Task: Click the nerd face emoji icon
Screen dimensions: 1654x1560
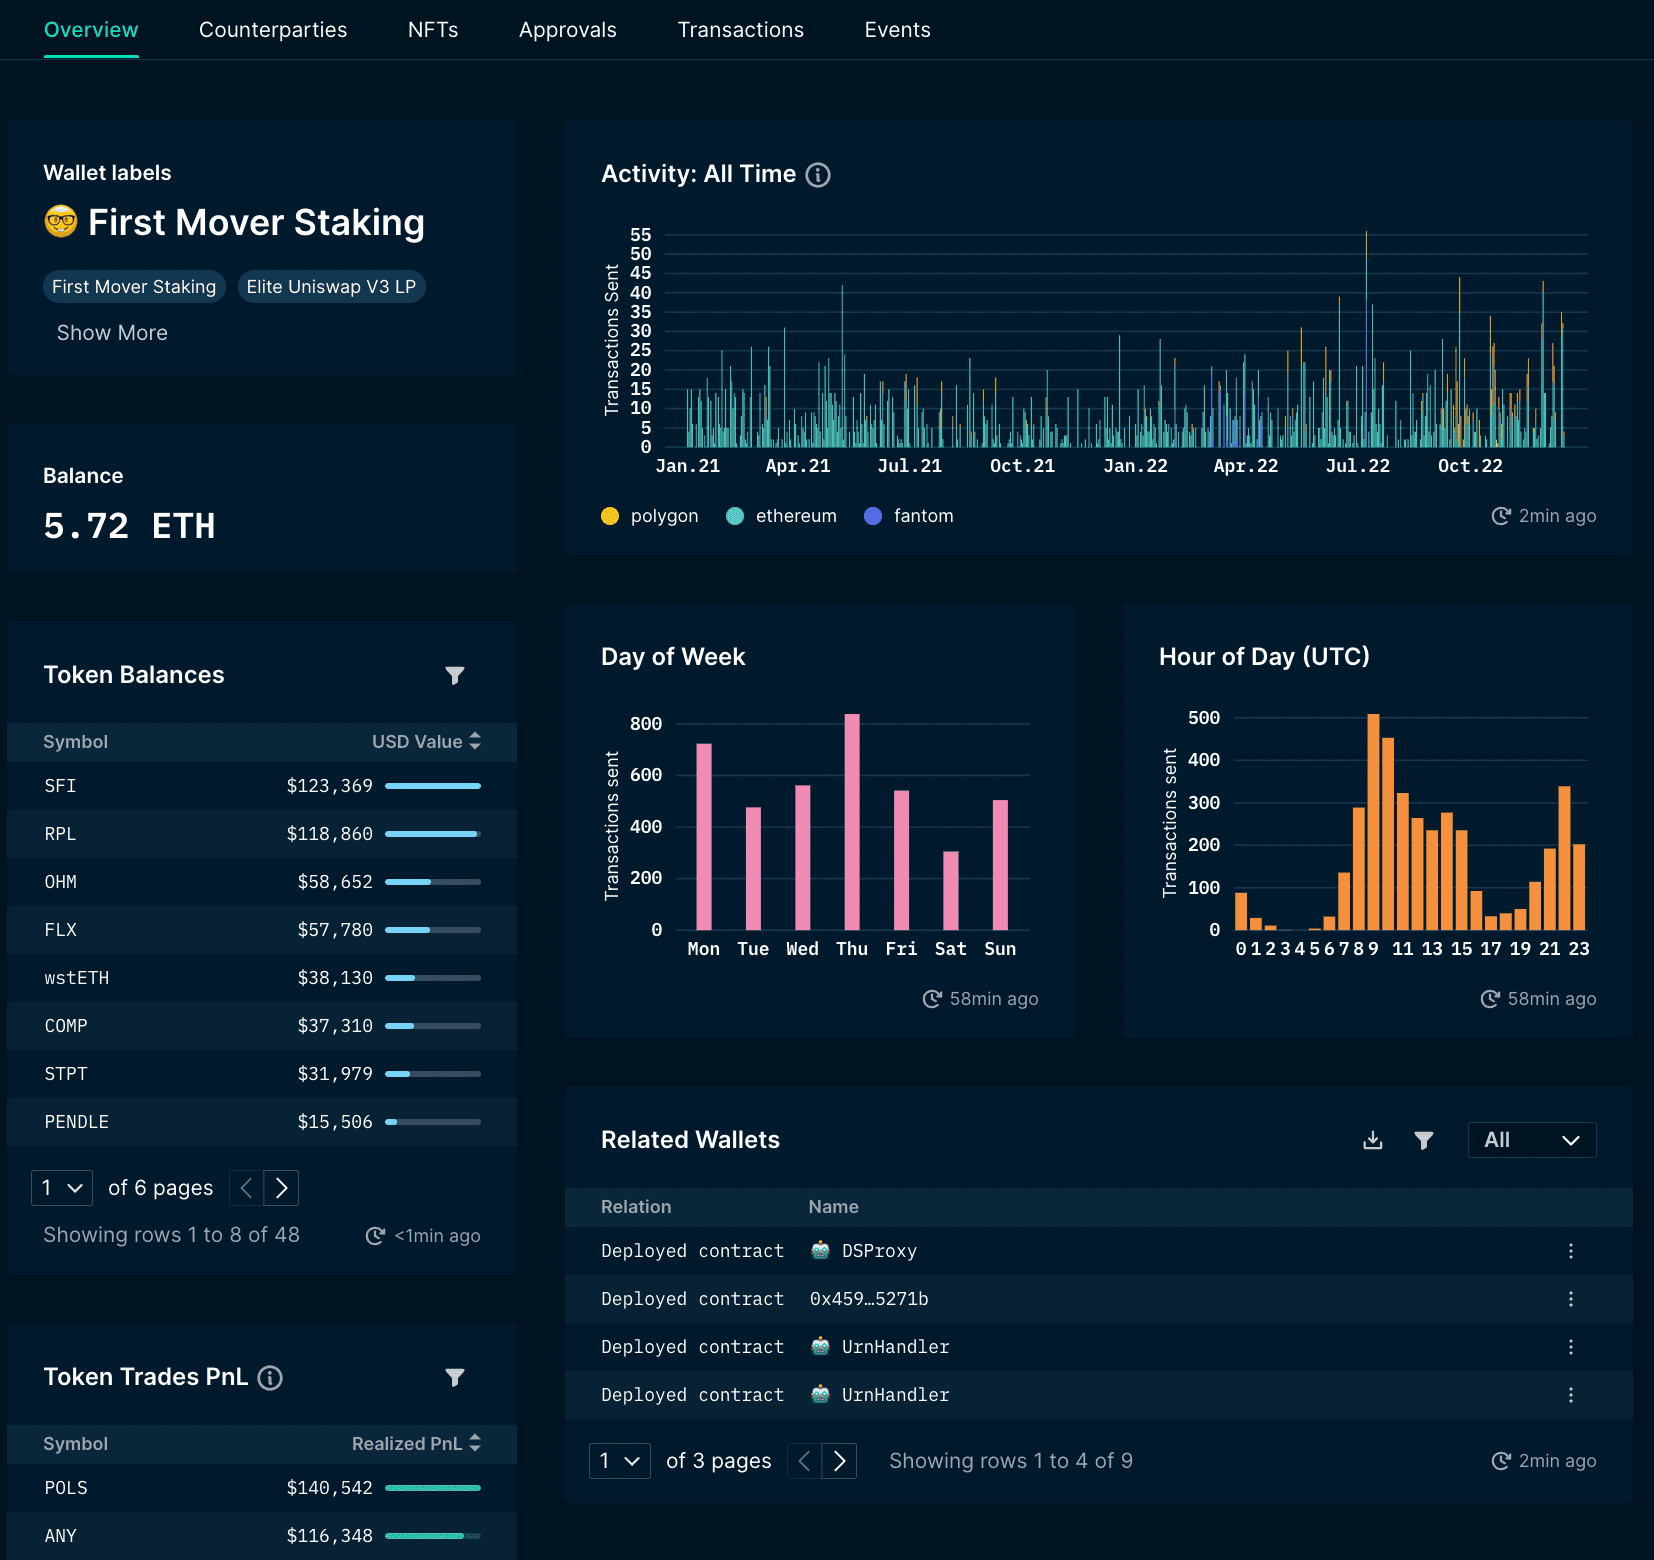Action: click(x=61, y=221)
